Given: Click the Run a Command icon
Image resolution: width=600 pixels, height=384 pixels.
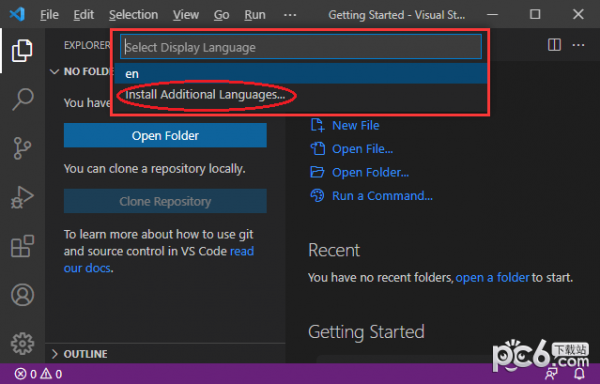Looking at the screenshot, I should click(317, 195).
